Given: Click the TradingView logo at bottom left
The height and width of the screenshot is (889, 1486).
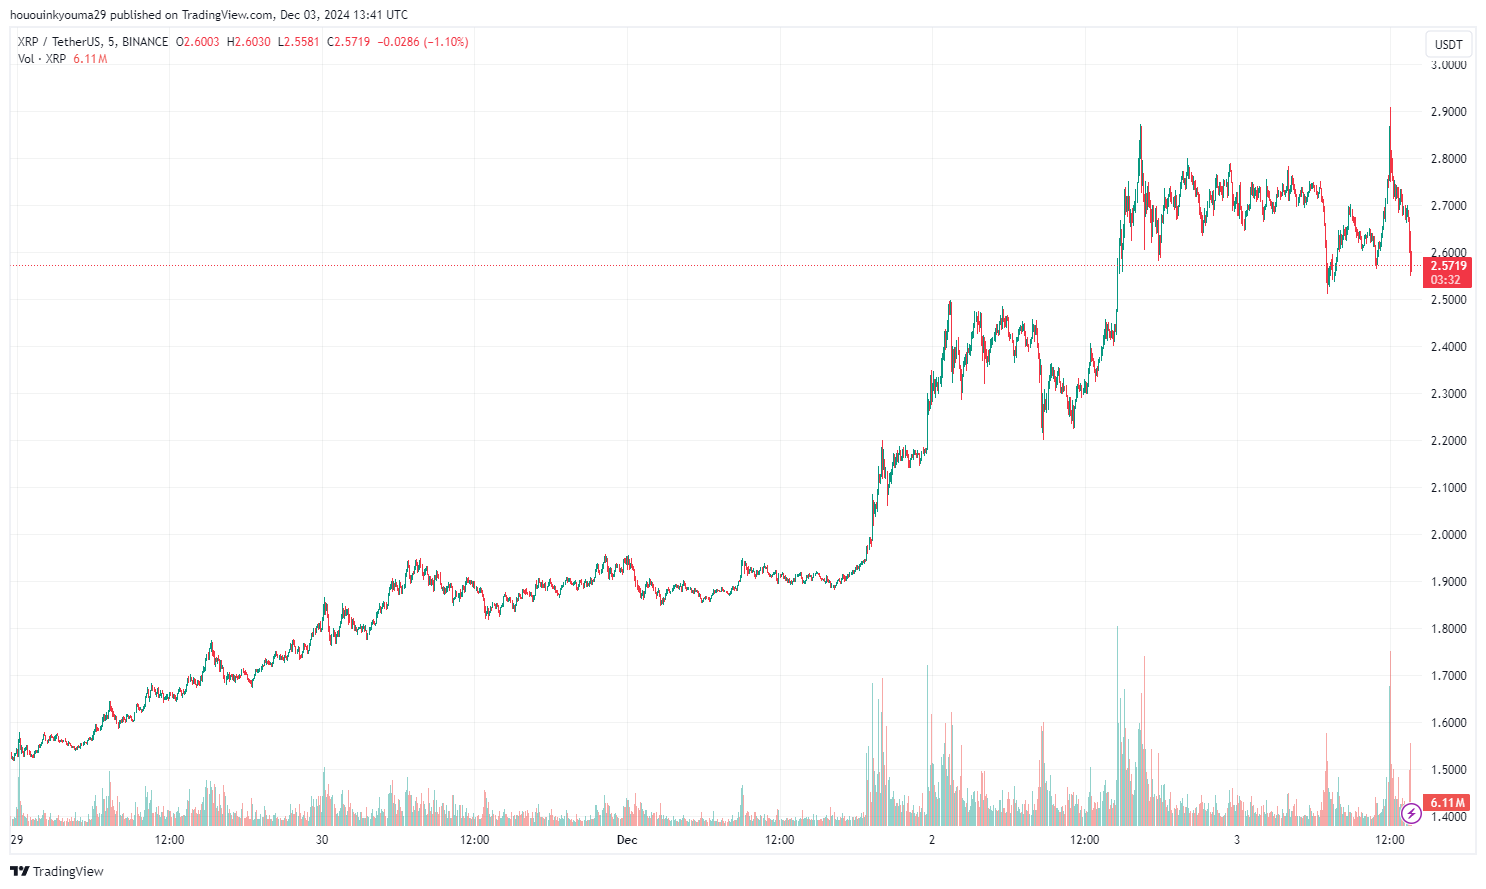Looking at the screenshot, I should [57, 871].
